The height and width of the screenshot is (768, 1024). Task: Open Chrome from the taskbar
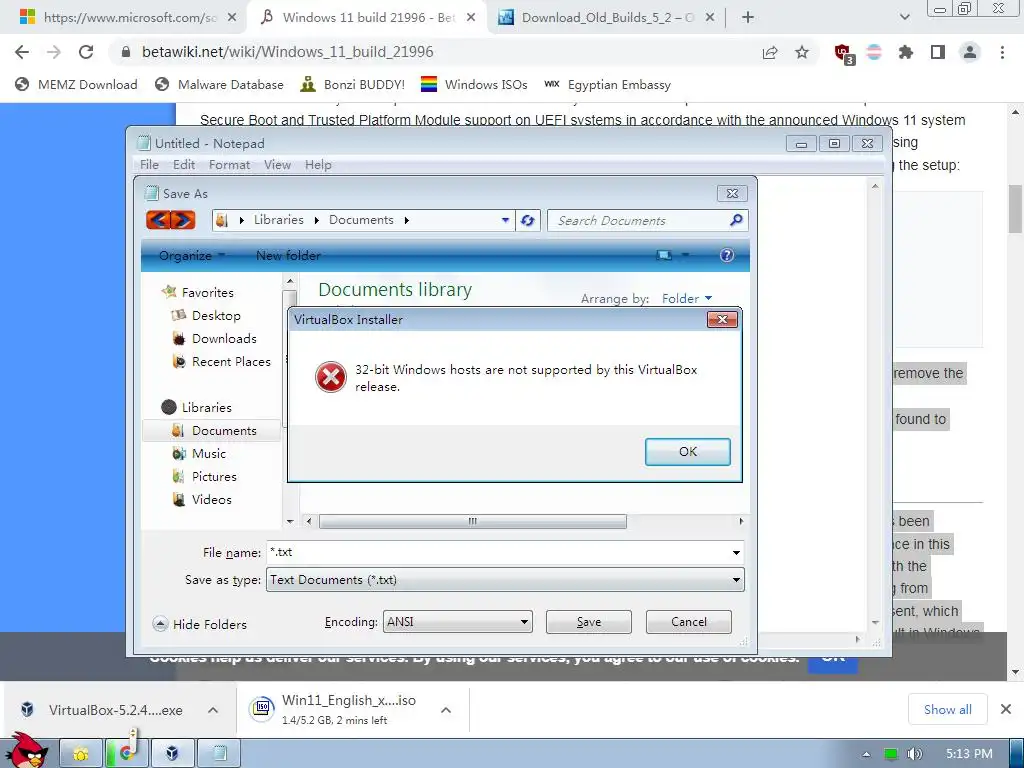pyautogui.click(x=126, y=754)
